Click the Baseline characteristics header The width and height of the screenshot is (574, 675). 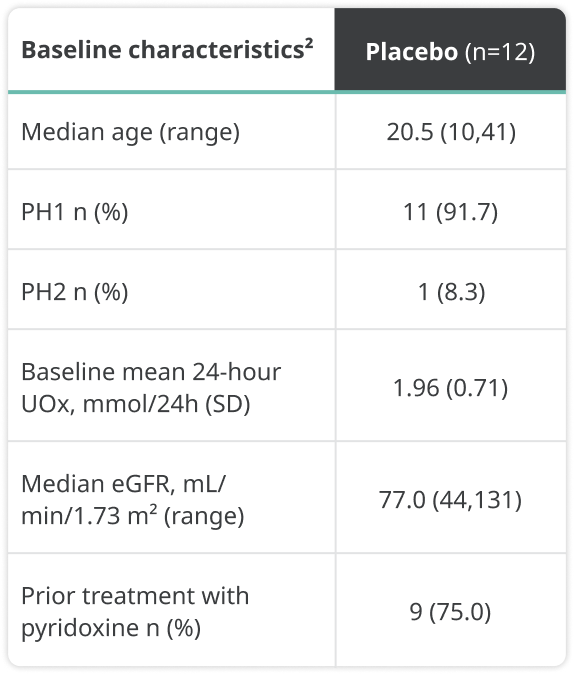point(167,49)
